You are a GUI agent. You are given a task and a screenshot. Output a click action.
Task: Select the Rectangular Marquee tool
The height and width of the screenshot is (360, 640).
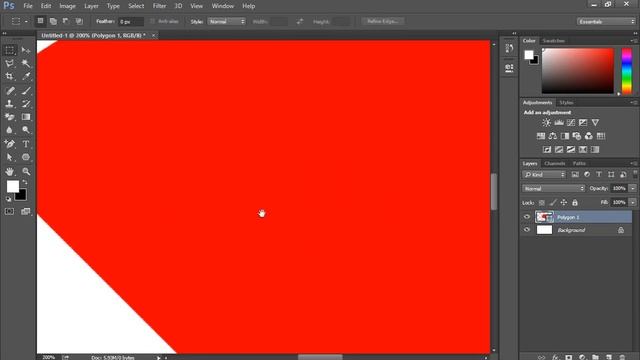pos(9,50)
